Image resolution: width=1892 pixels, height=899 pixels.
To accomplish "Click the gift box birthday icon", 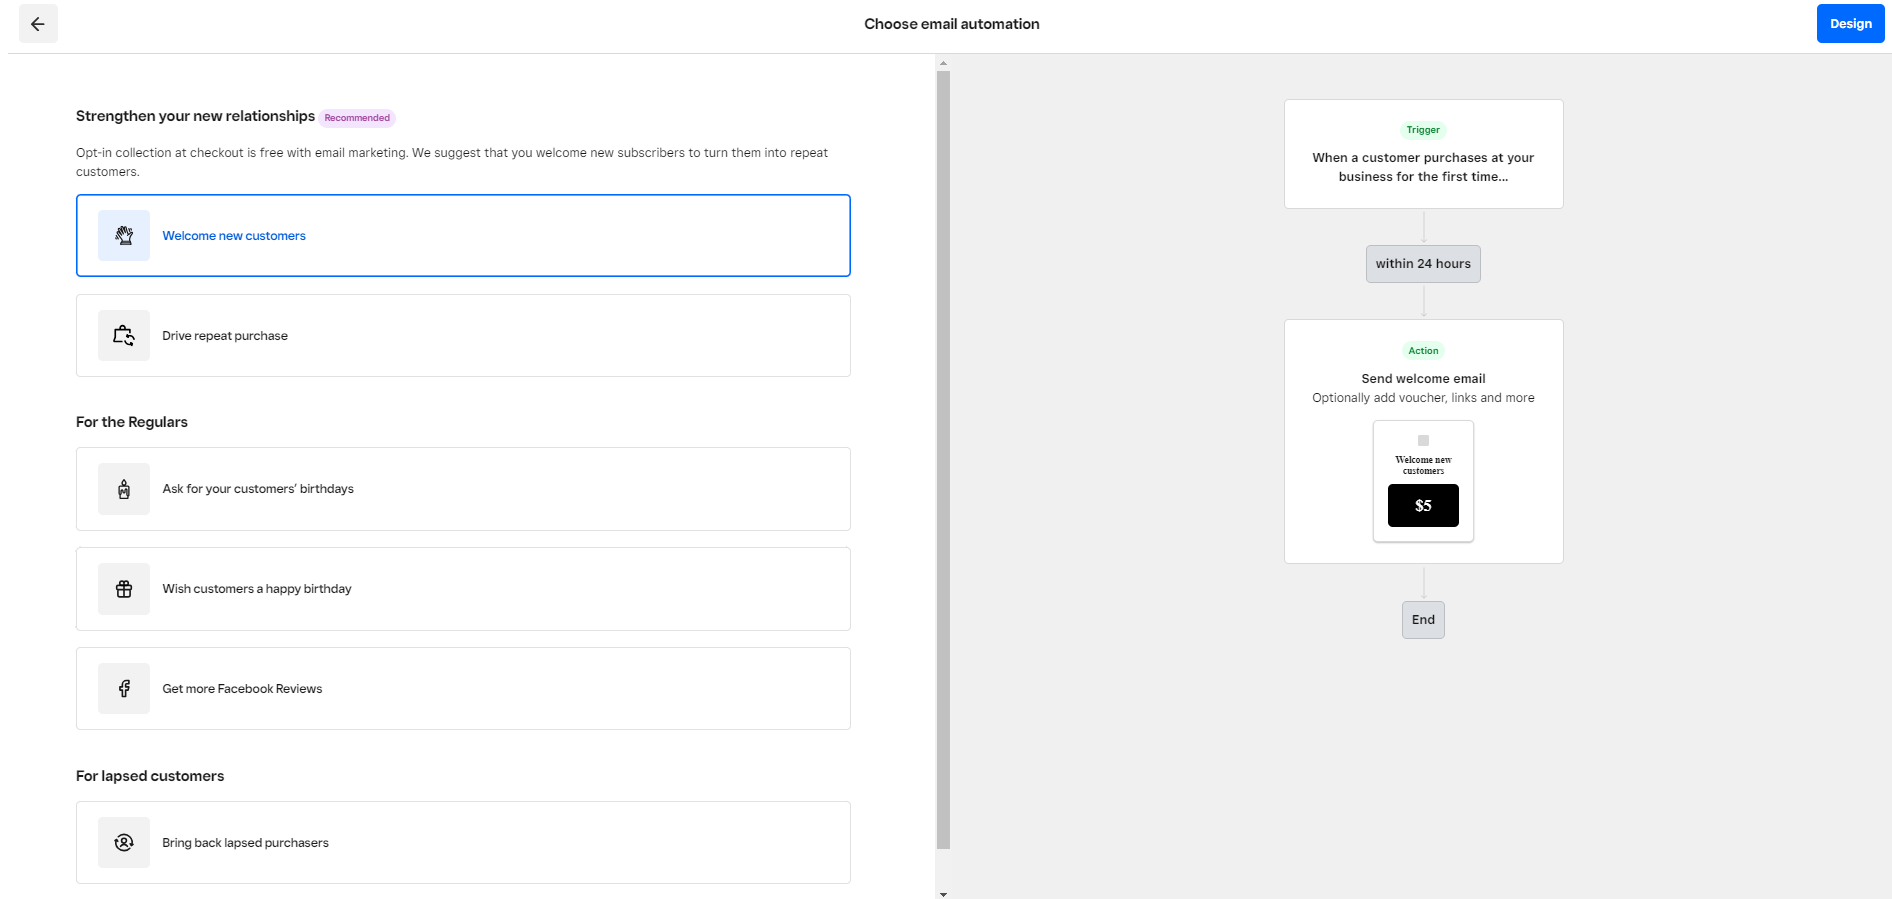I will coord(124,589).
